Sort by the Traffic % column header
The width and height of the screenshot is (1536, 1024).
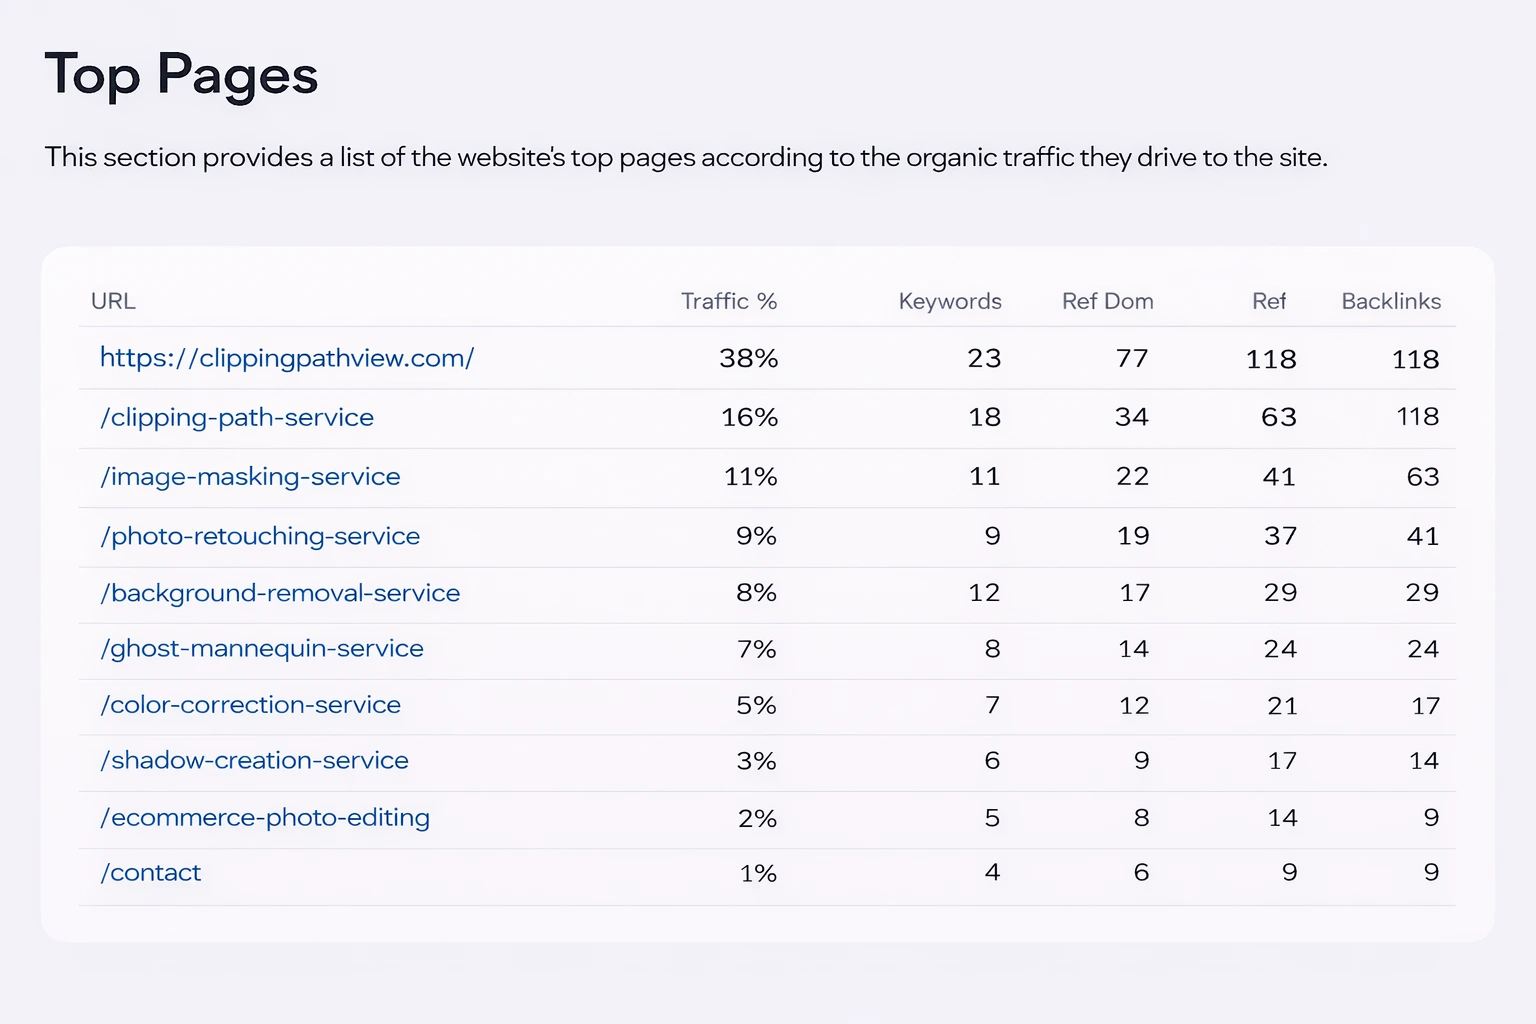click(729, 301)
